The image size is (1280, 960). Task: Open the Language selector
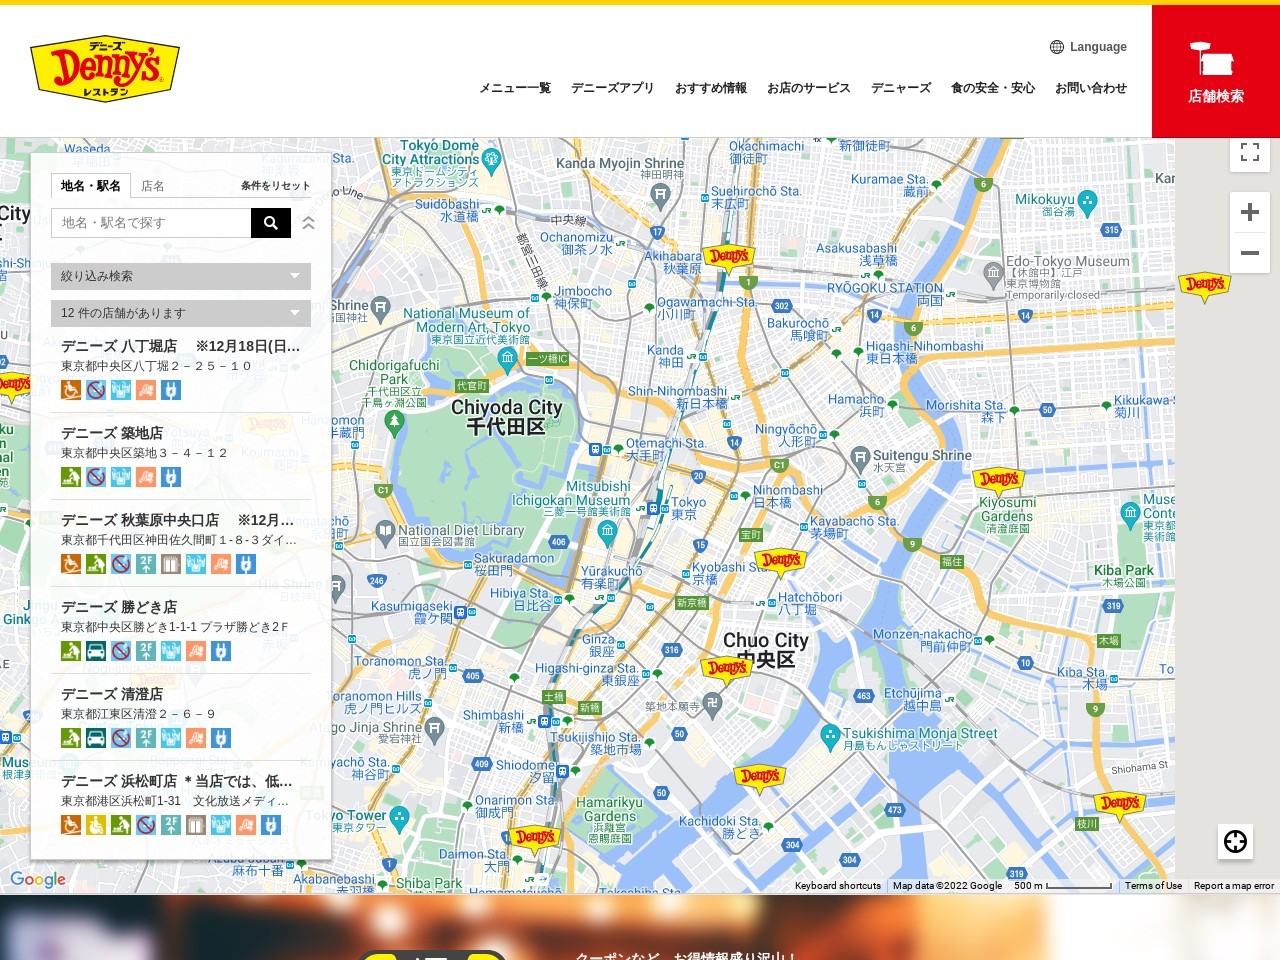click(x=1088, y=47)
